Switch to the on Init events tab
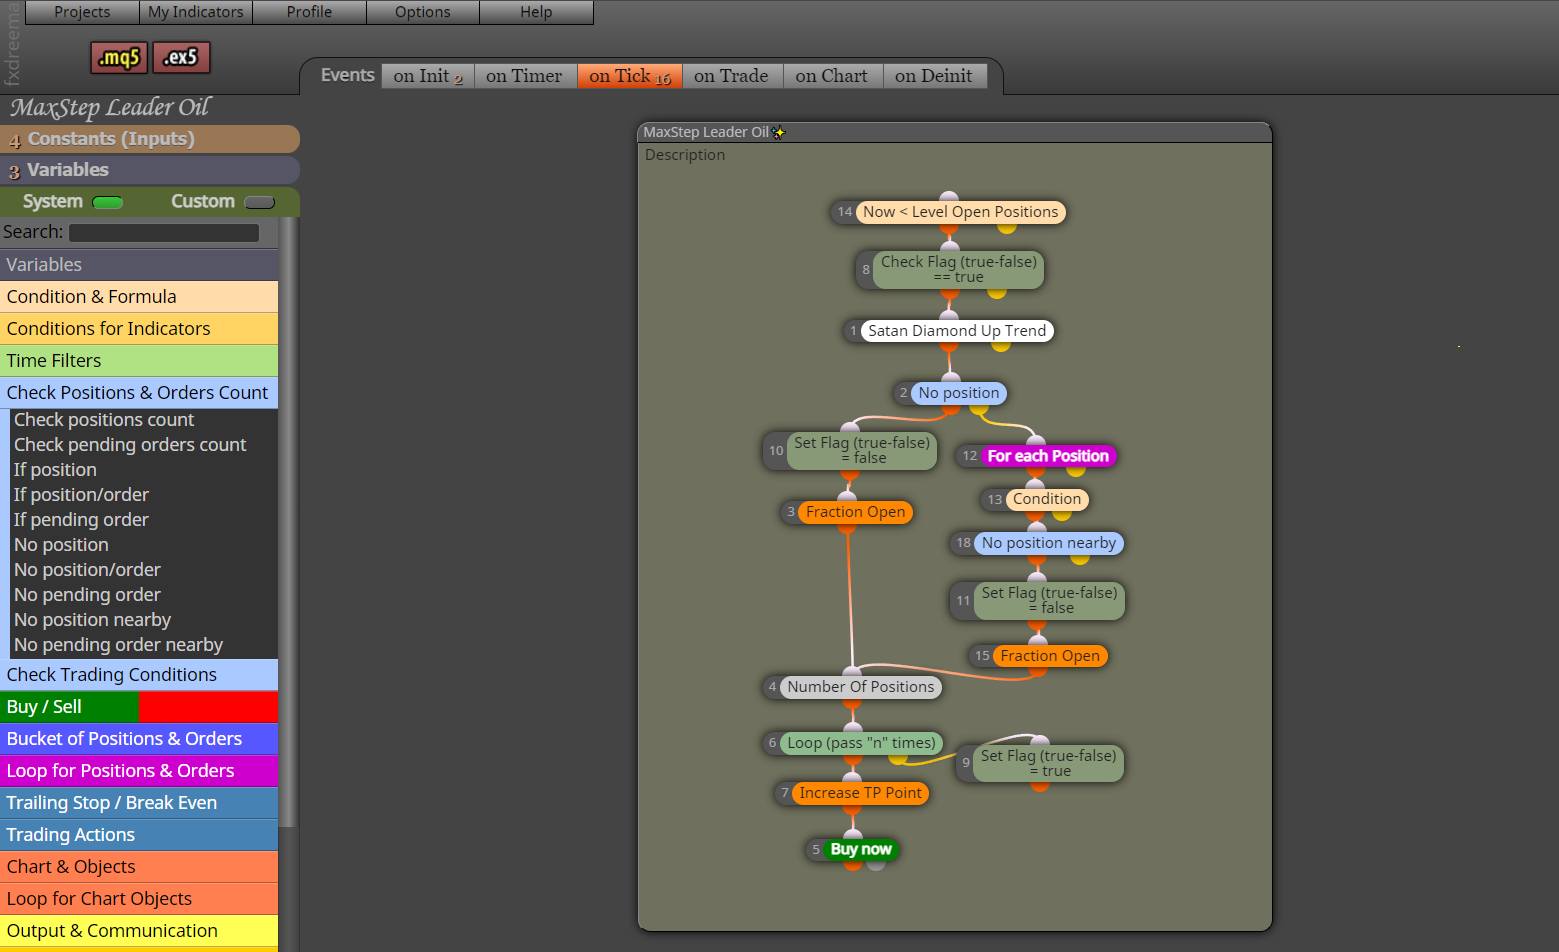The width and height of the screenshot is (1559, 952). coord(428,76)
